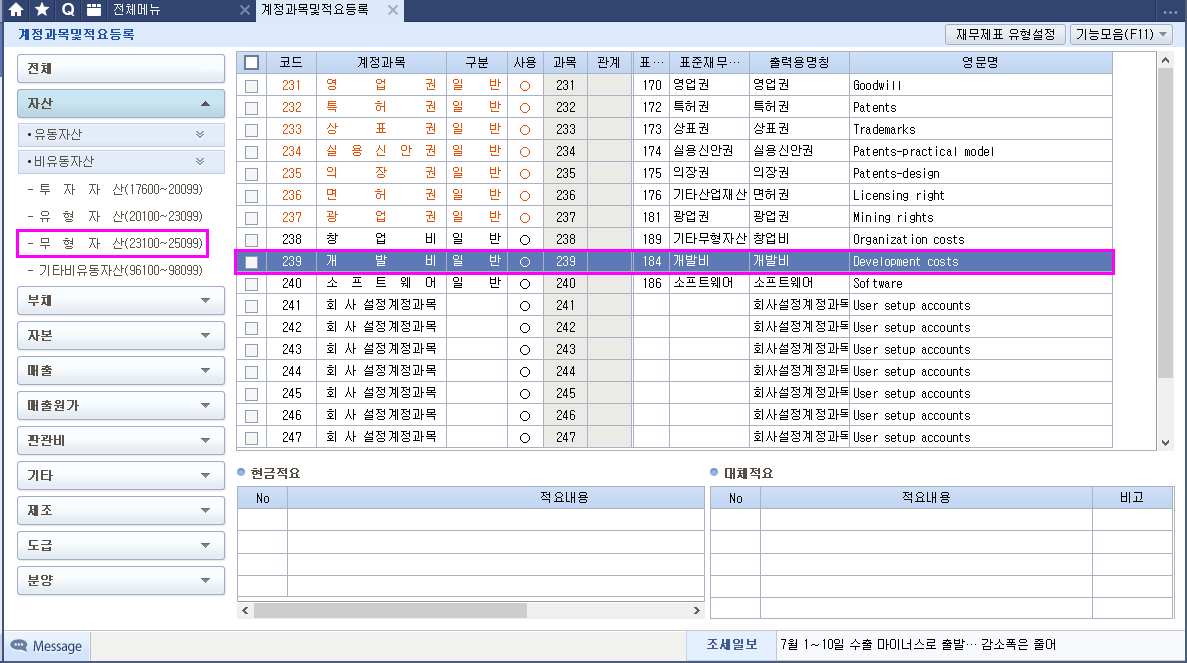
Task: Expand the 비유동자산 subsection
Action: [x=121, y=161]
